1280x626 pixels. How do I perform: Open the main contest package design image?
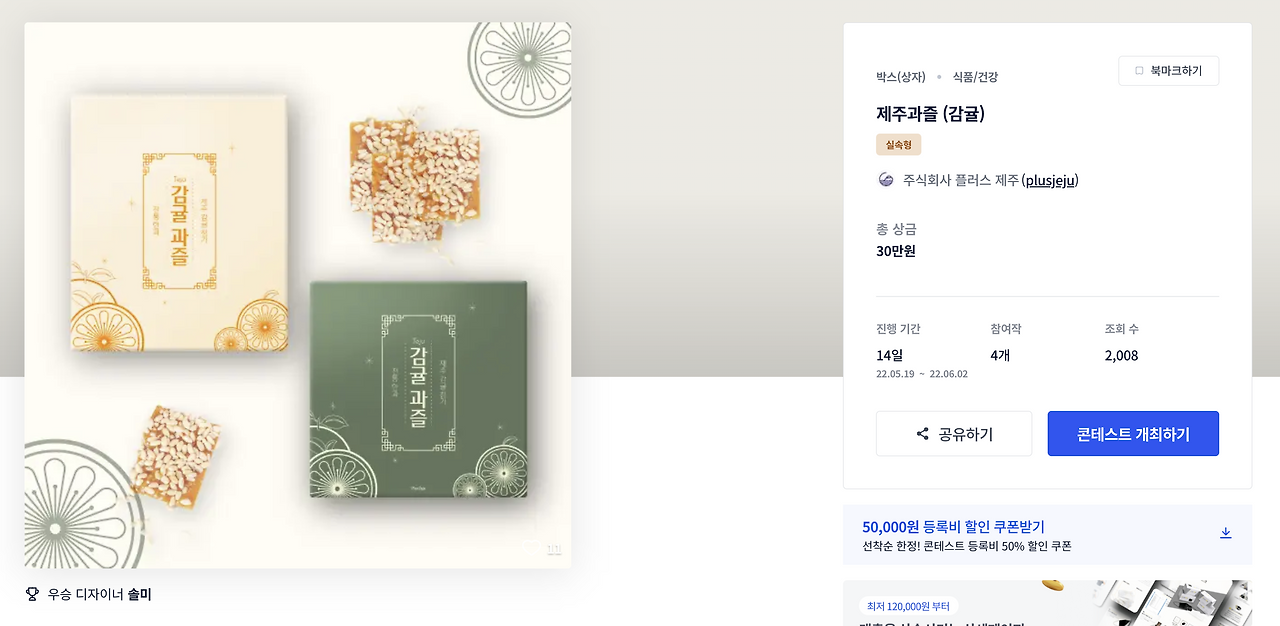point(297,294)
